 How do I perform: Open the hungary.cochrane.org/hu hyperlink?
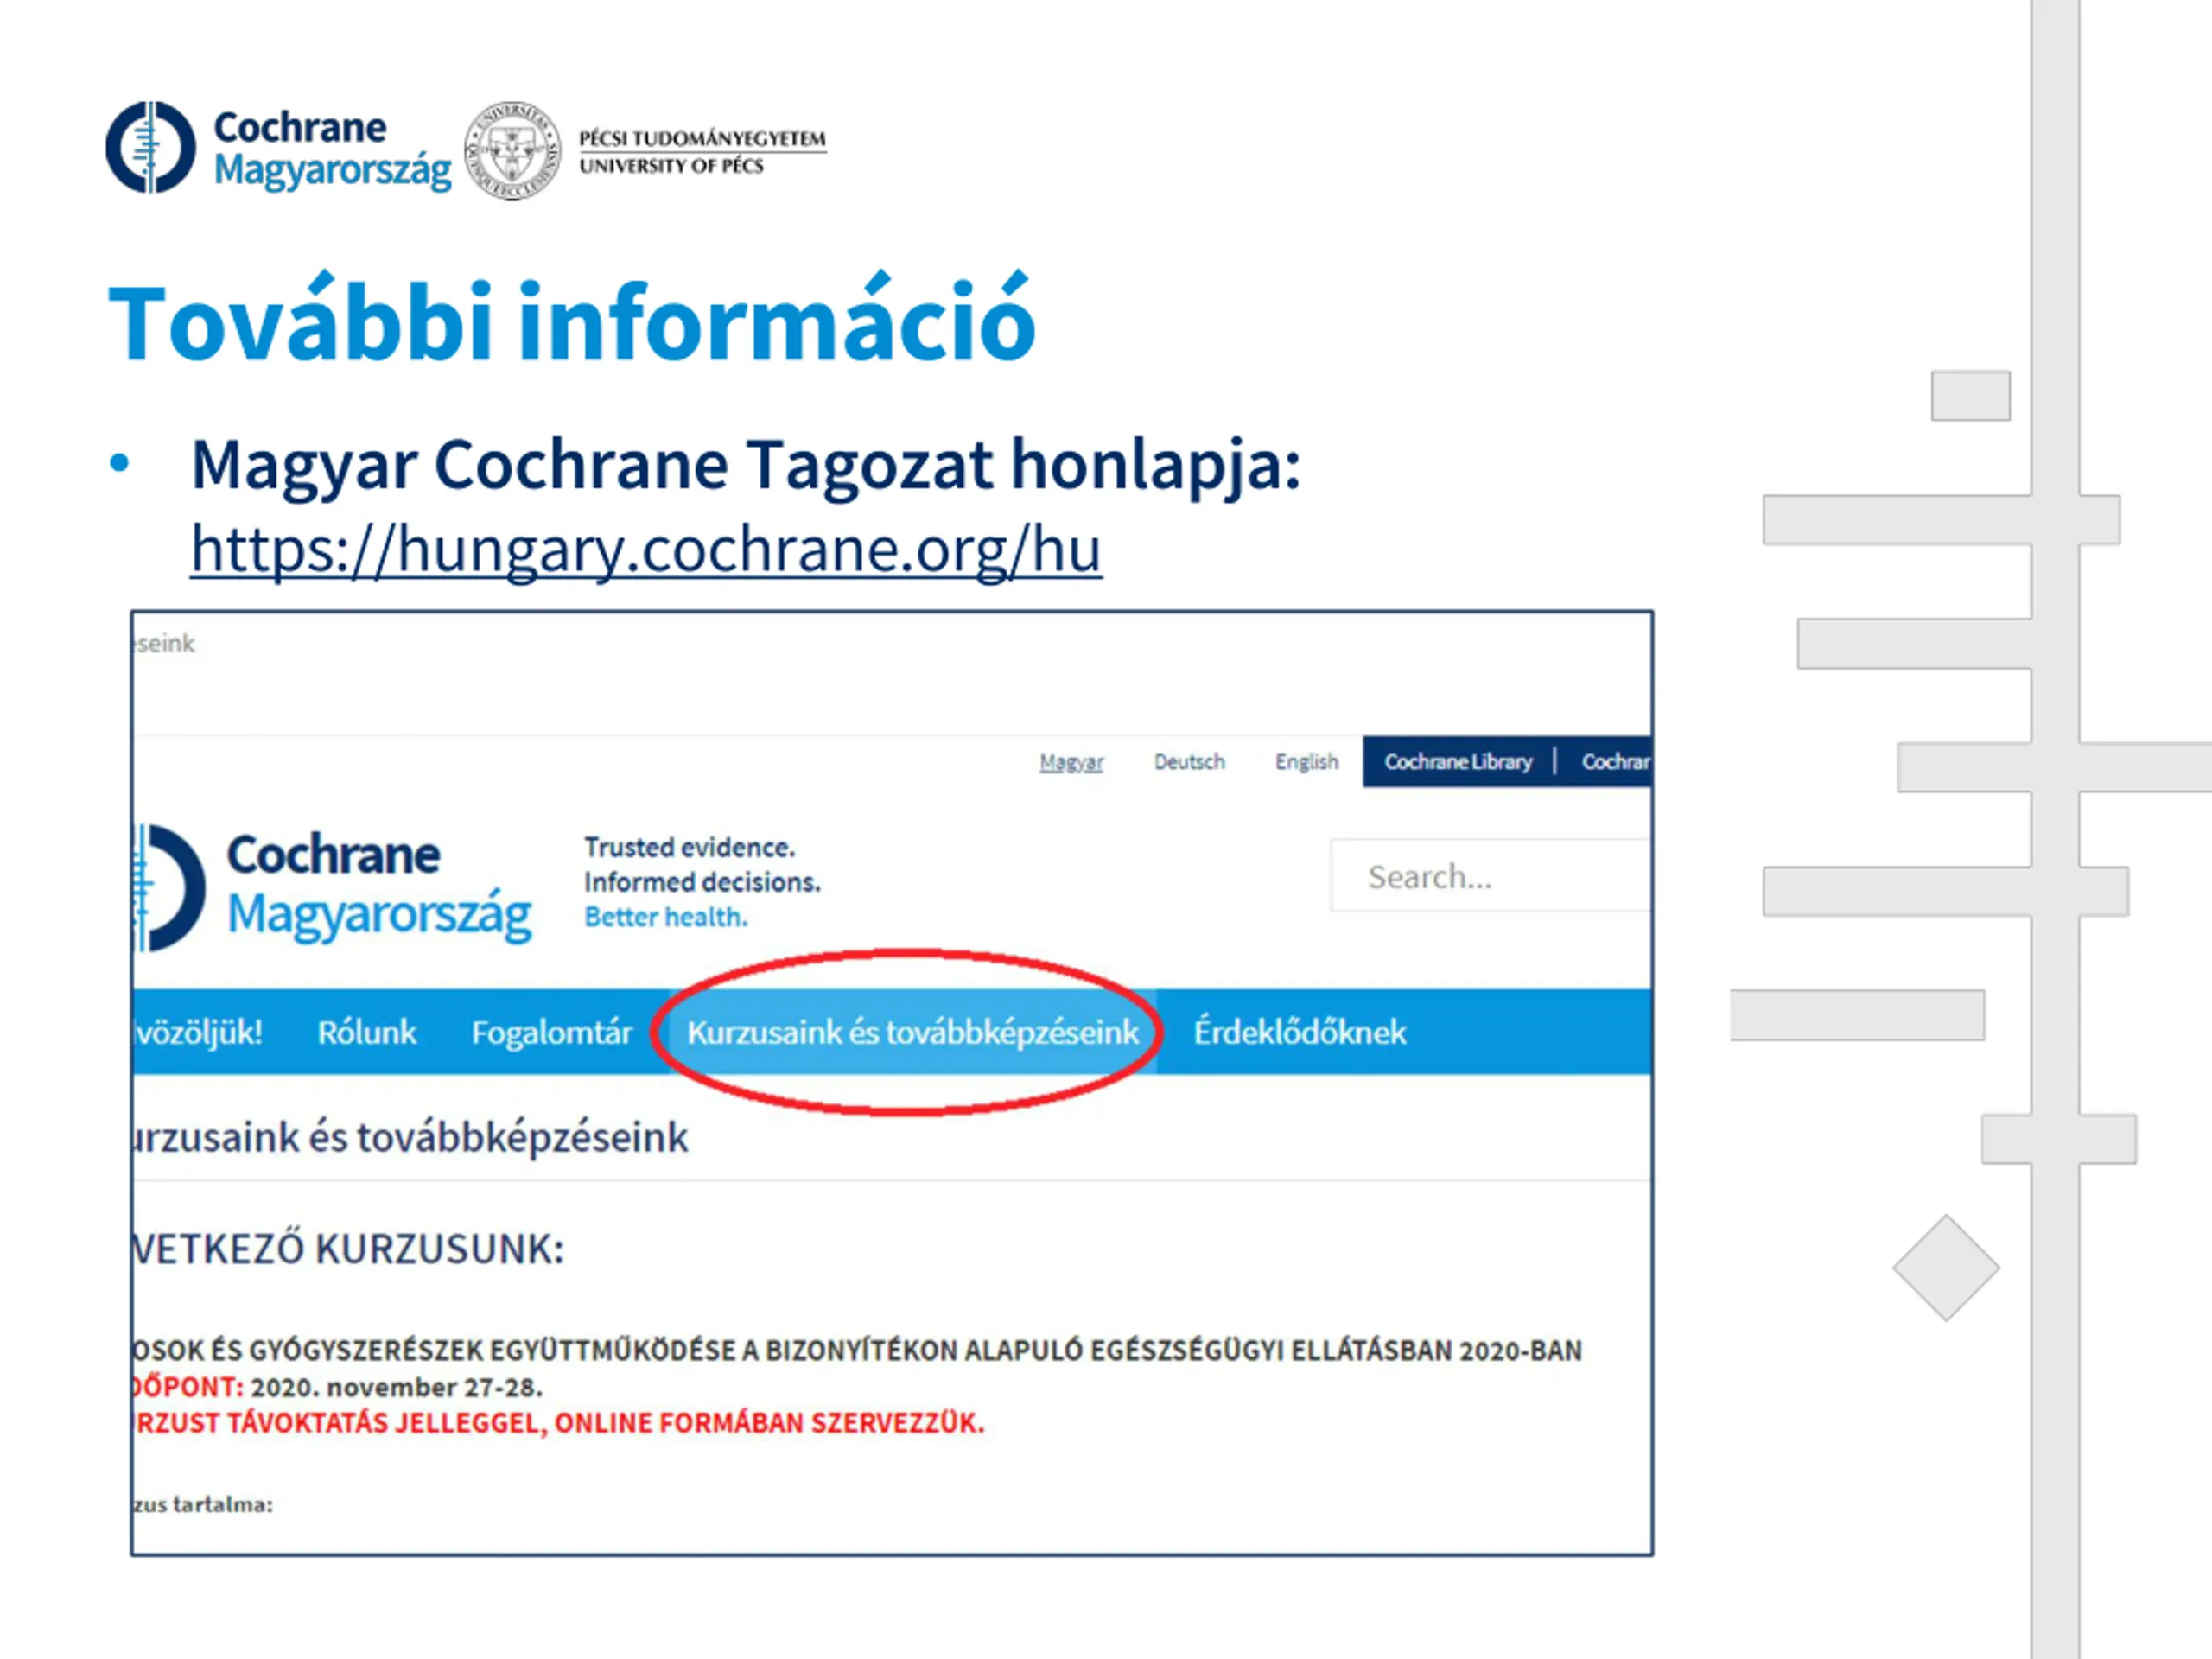click(646, 549)
